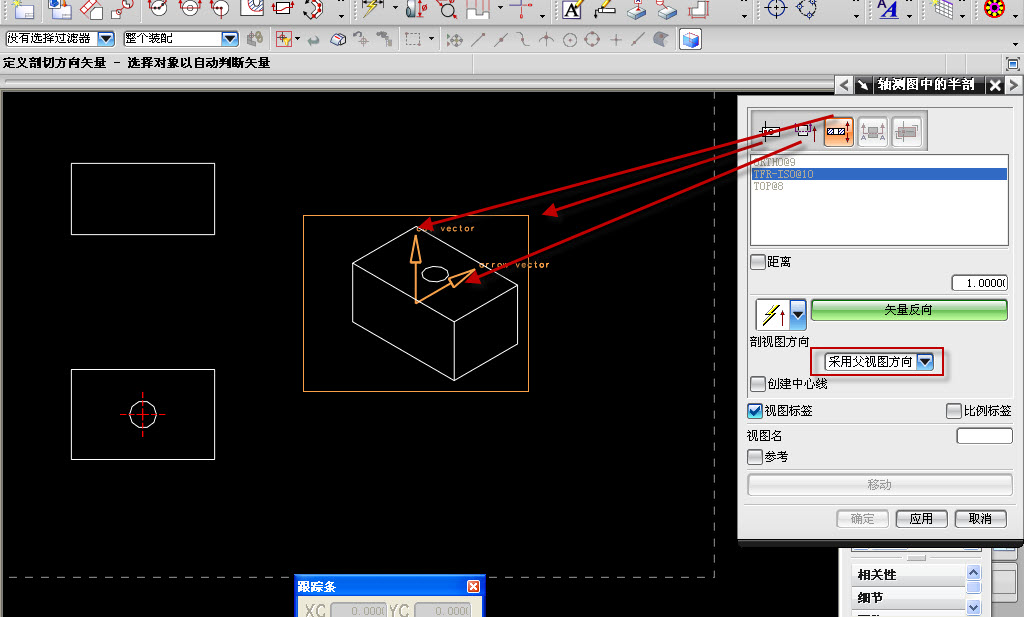Click the grayed 确定 button
The width and height of the screenshot is (1024, 617).
tap(863, 518)
